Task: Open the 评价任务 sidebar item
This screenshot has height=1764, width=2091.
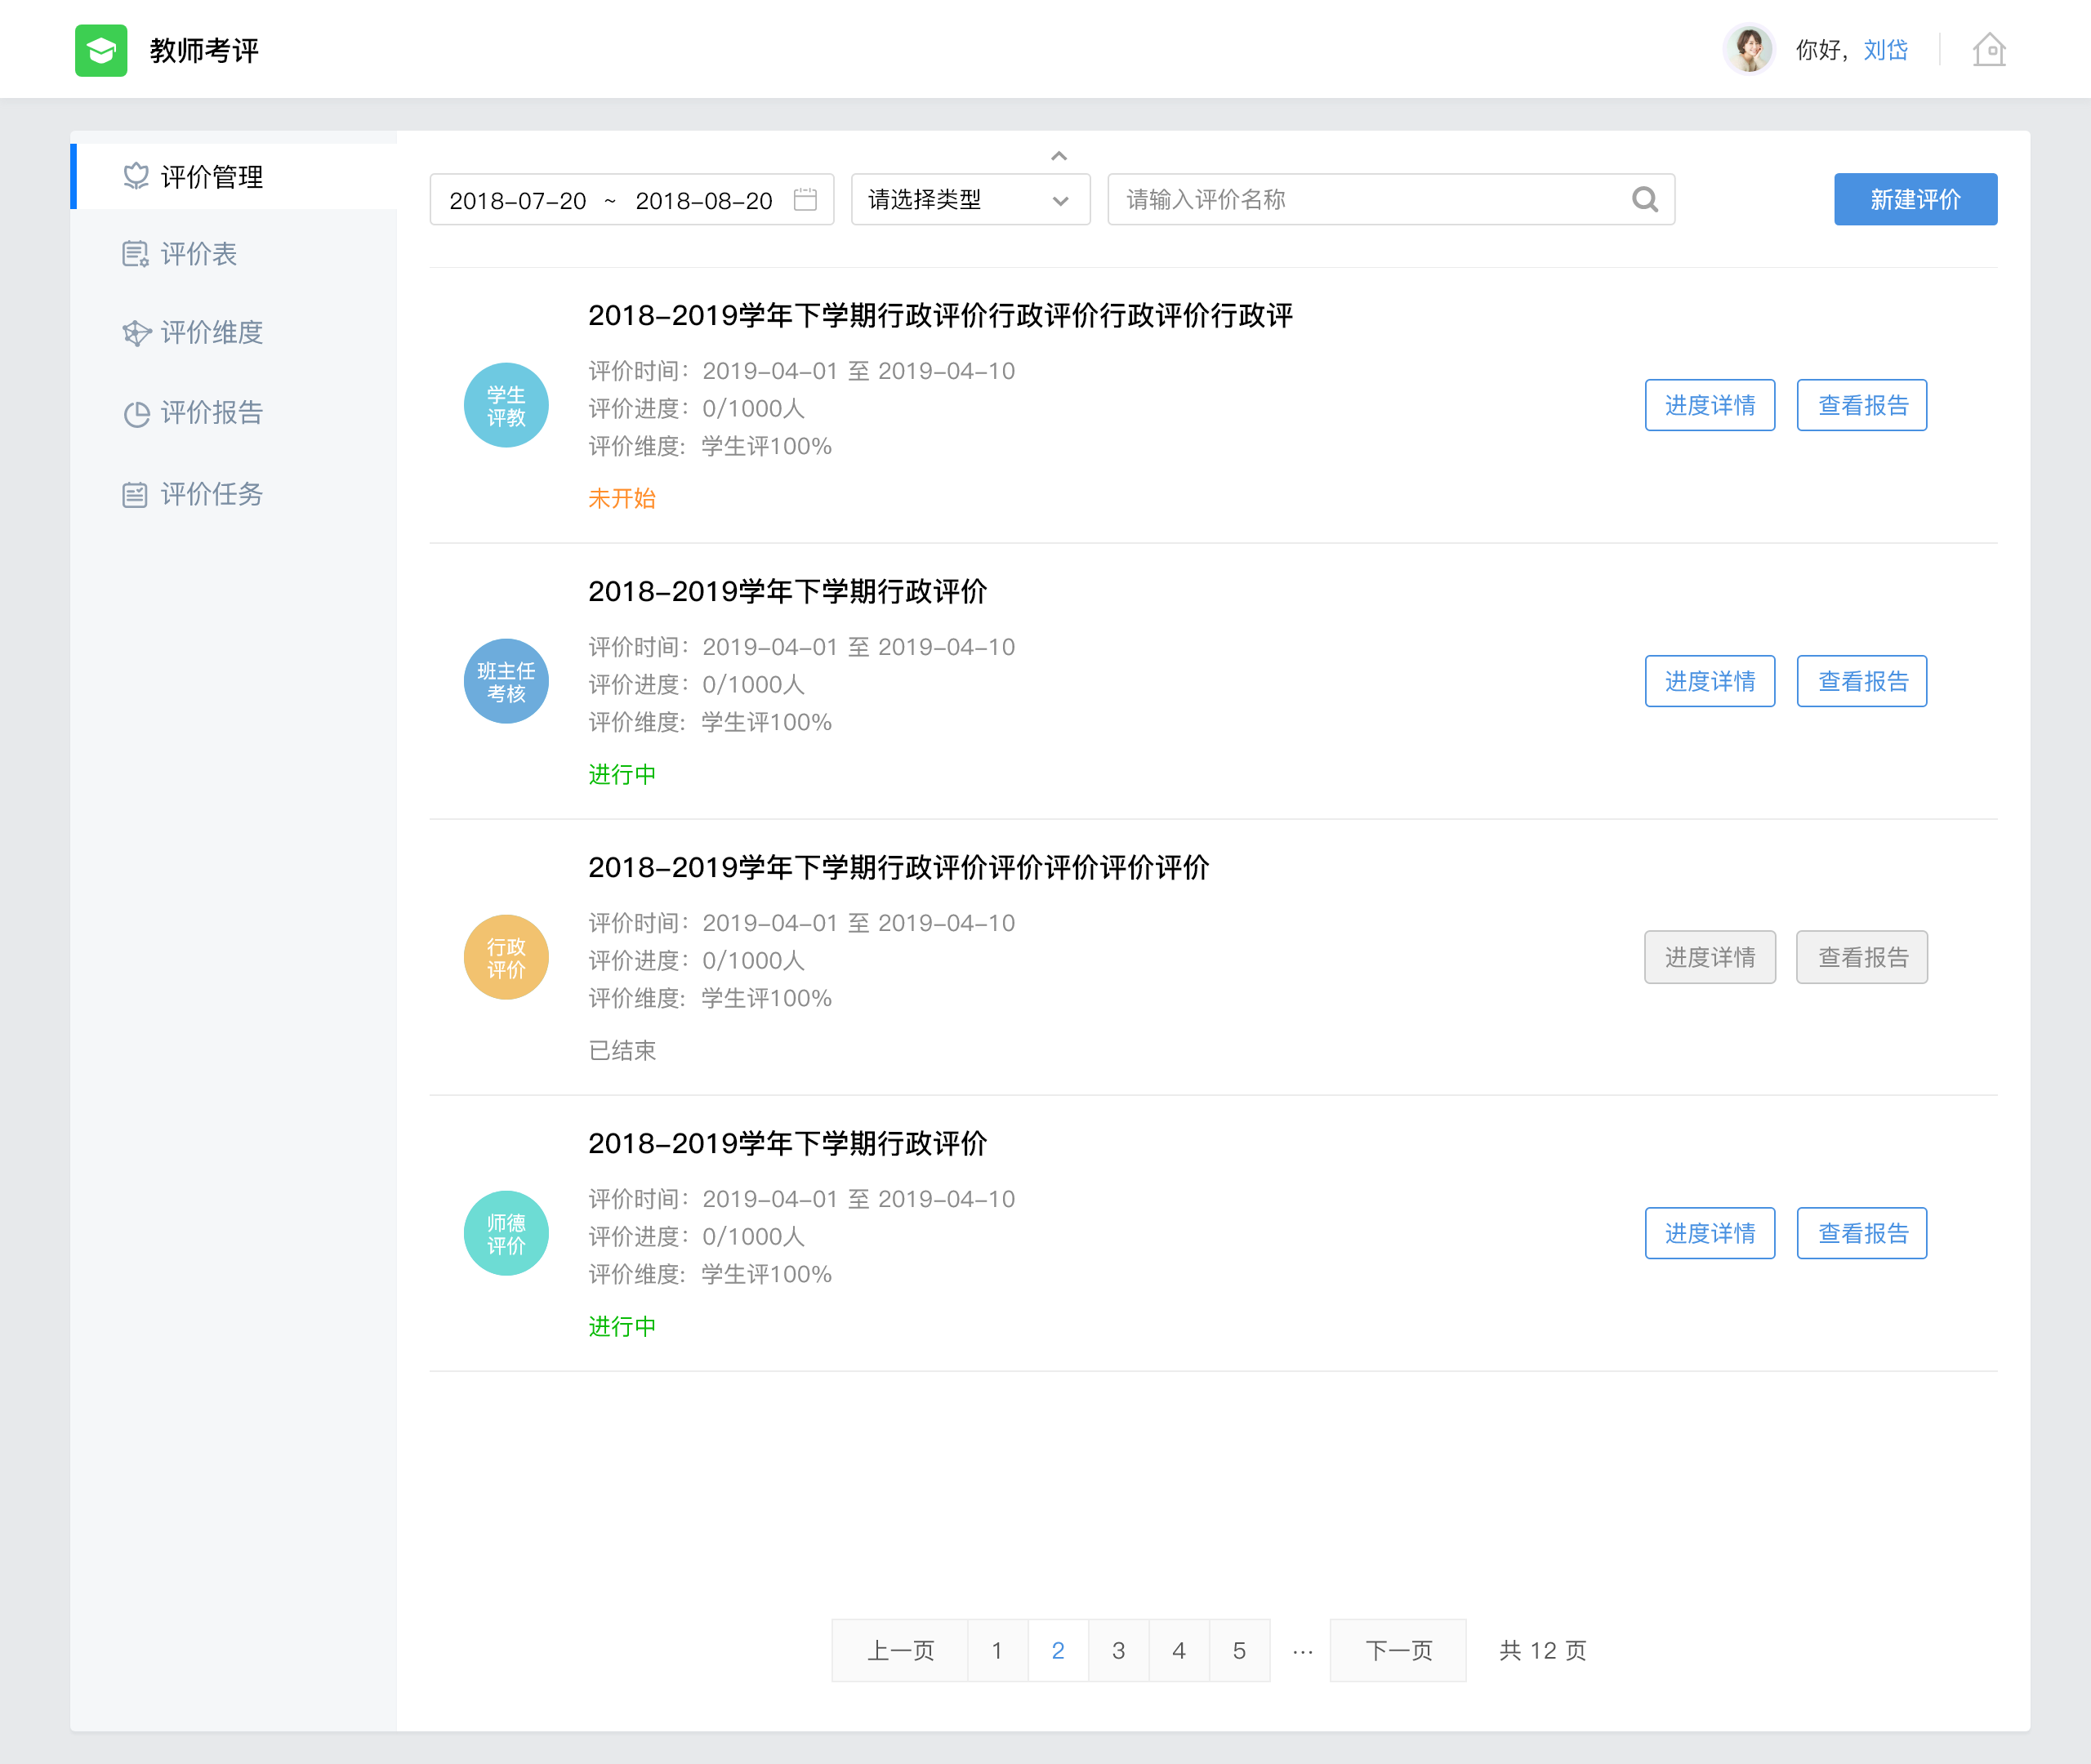Action: [x=211, y=494]
